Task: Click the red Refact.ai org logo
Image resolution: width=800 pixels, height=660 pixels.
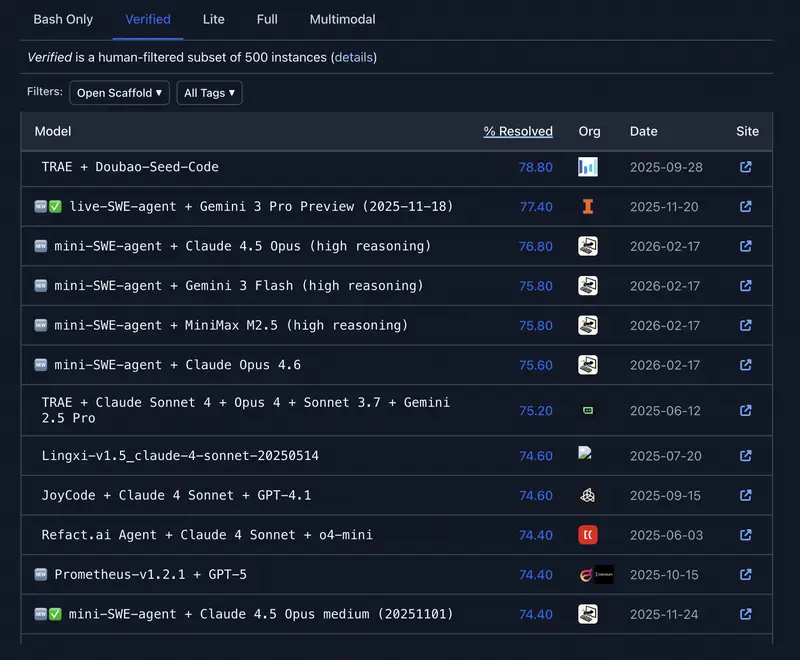Action: (588, 535)
